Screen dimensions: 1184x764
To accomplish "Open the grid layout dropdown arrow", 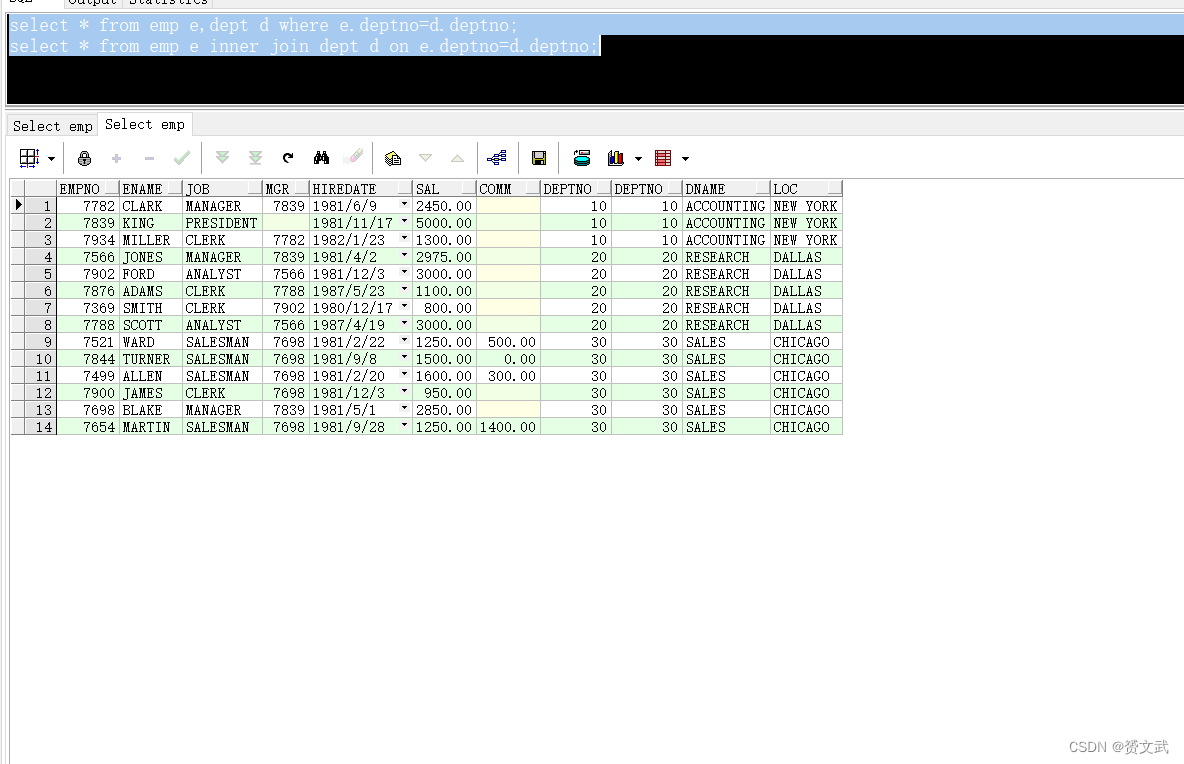I will pos(51,159).
